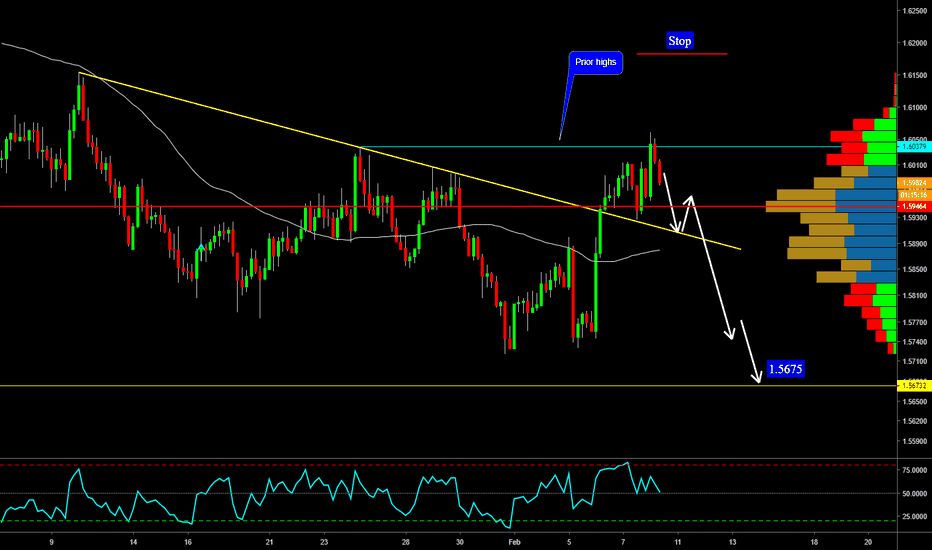The width and height of the screenshot is (932, 550).
Task: Click the "Feb" date axis label
Action: [515, 542]
